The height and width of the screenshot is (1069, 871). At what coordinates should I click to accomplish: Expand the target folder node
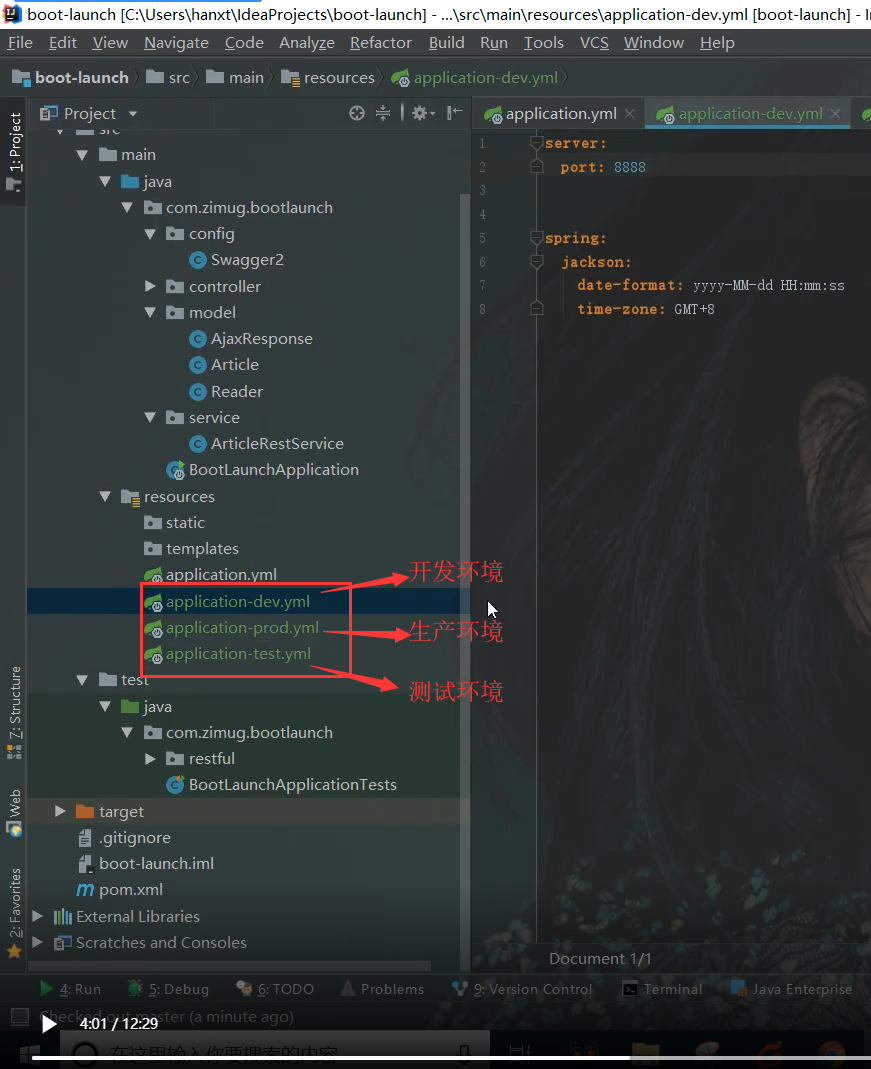point(60,811)
